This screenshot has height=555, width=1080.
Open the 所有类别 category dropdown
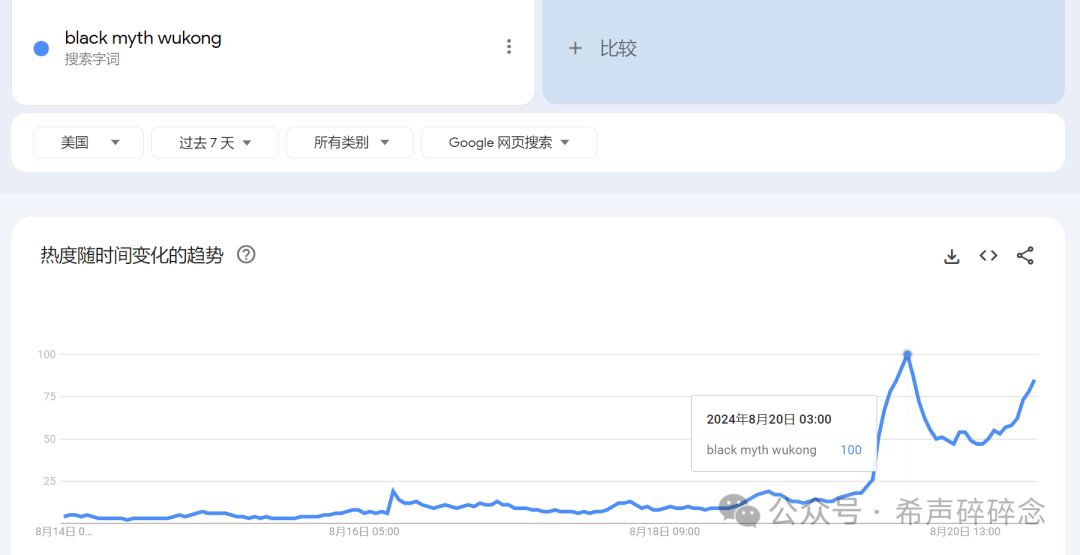click(350, 143)
